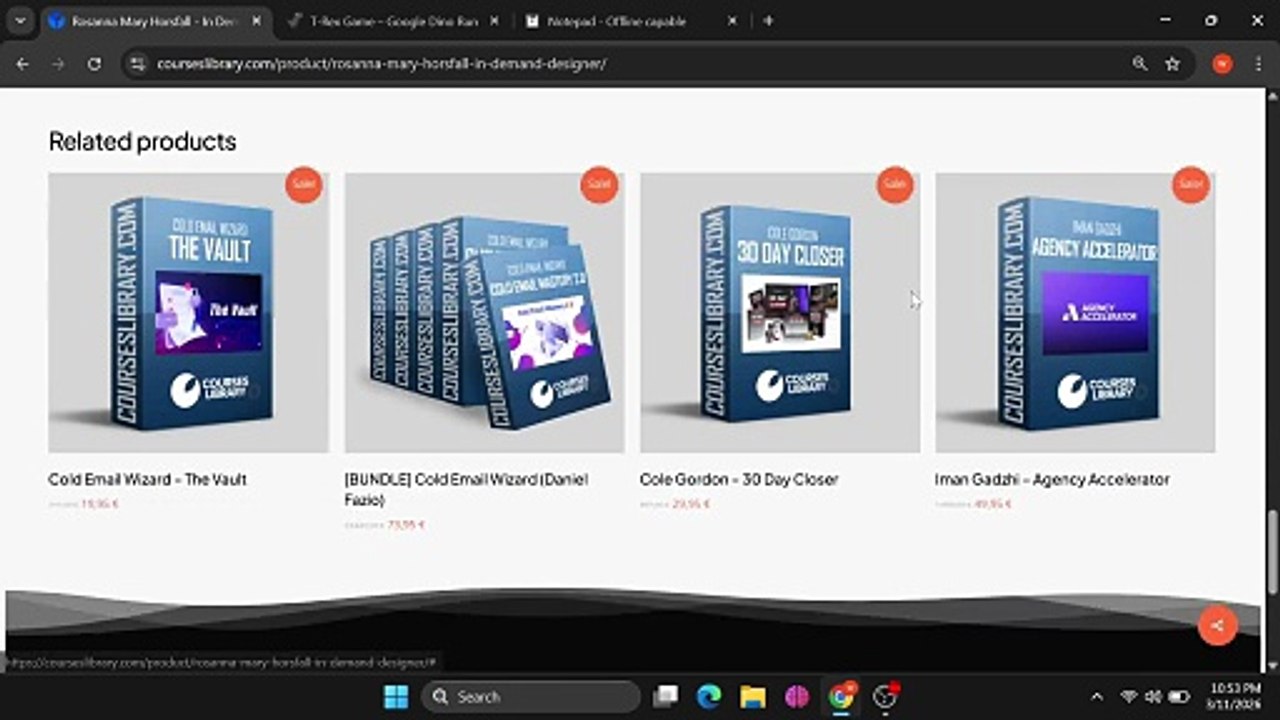Close the Notepad tab
Viewport: 1280px width, 720px height.
tap(733, 20)
